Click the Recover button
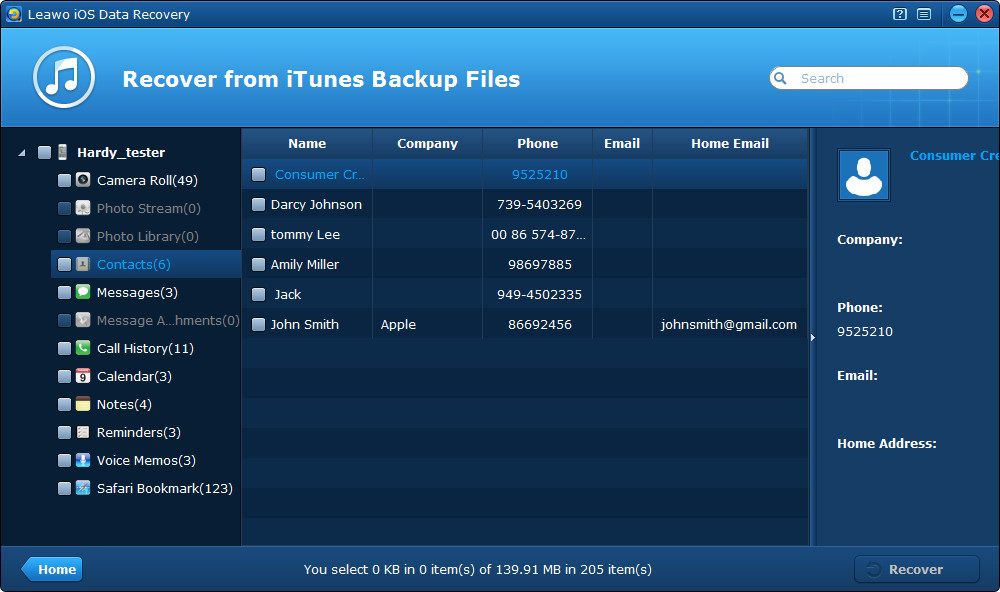This screenshot has width=1000, height=592. tap(916, 569)
